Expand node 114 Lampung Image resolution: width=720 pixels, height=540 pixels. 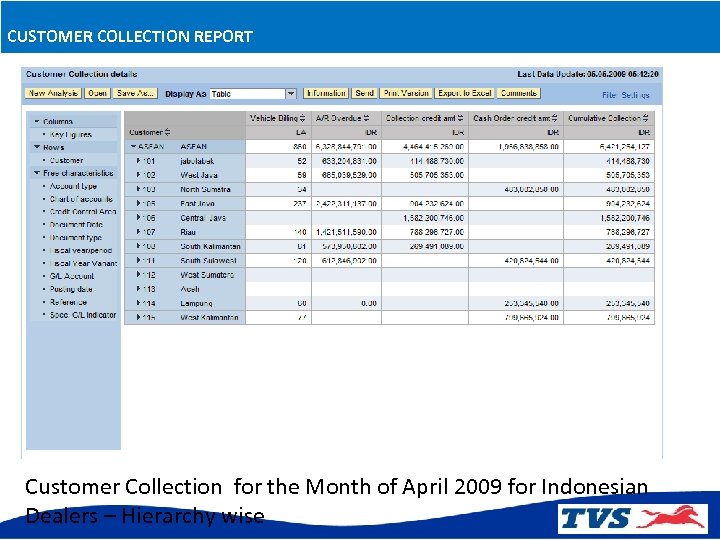(138, 303)
